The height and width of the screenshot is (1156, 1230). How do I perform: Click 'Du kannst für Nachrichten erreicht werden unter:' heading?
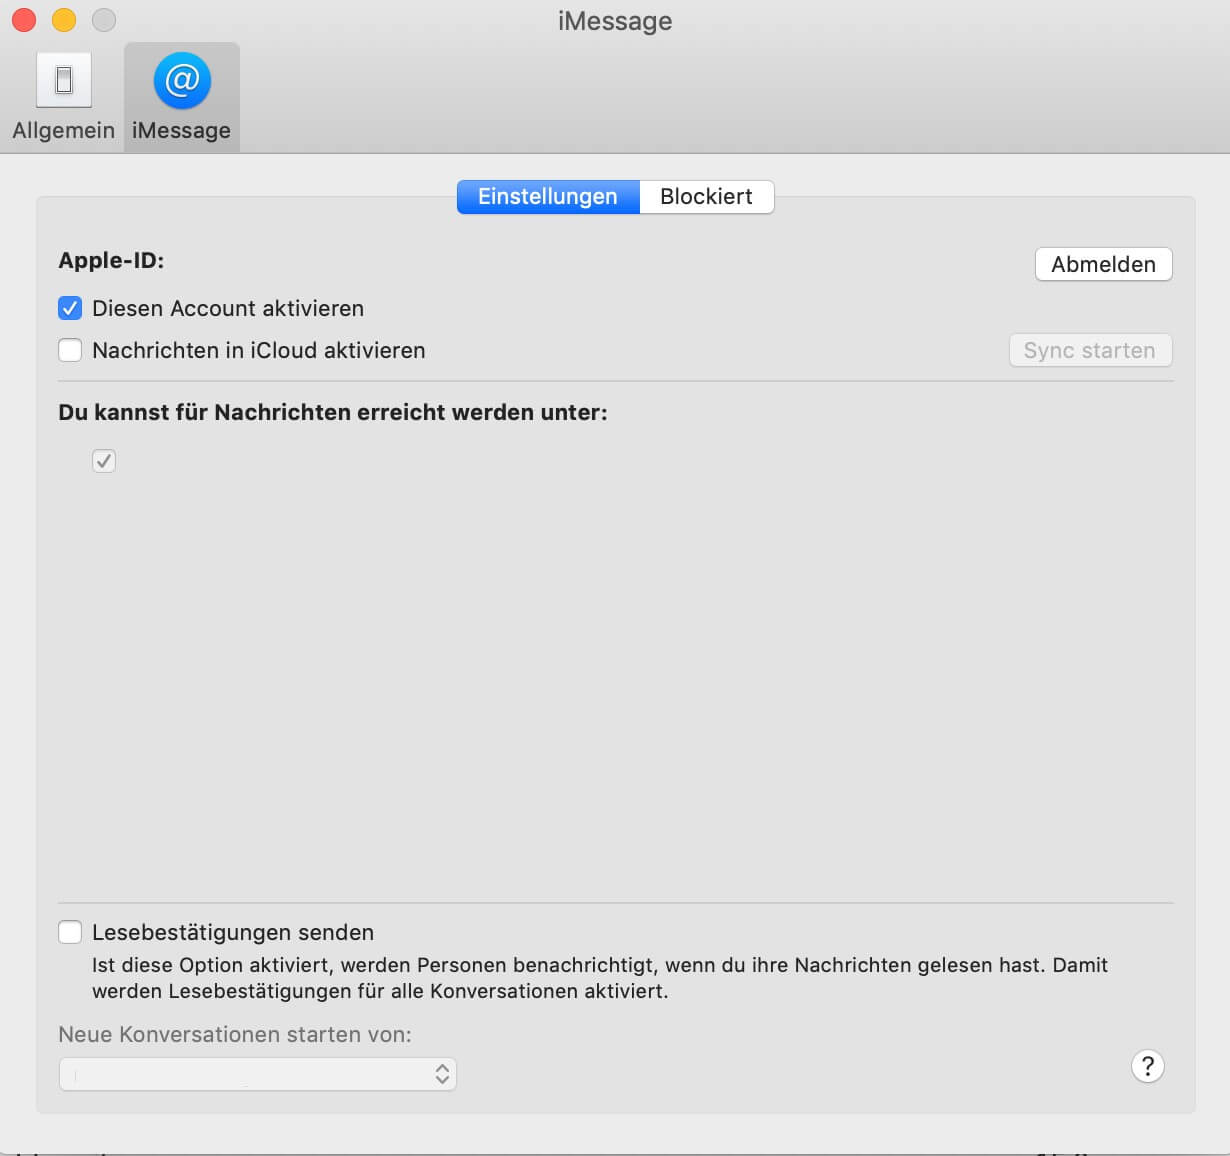[333, 412]
